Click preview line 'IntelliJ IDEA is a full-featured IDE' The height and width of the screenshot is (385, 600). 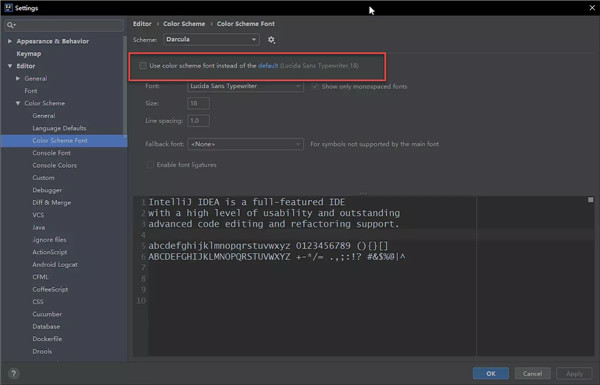pos(246,202)
